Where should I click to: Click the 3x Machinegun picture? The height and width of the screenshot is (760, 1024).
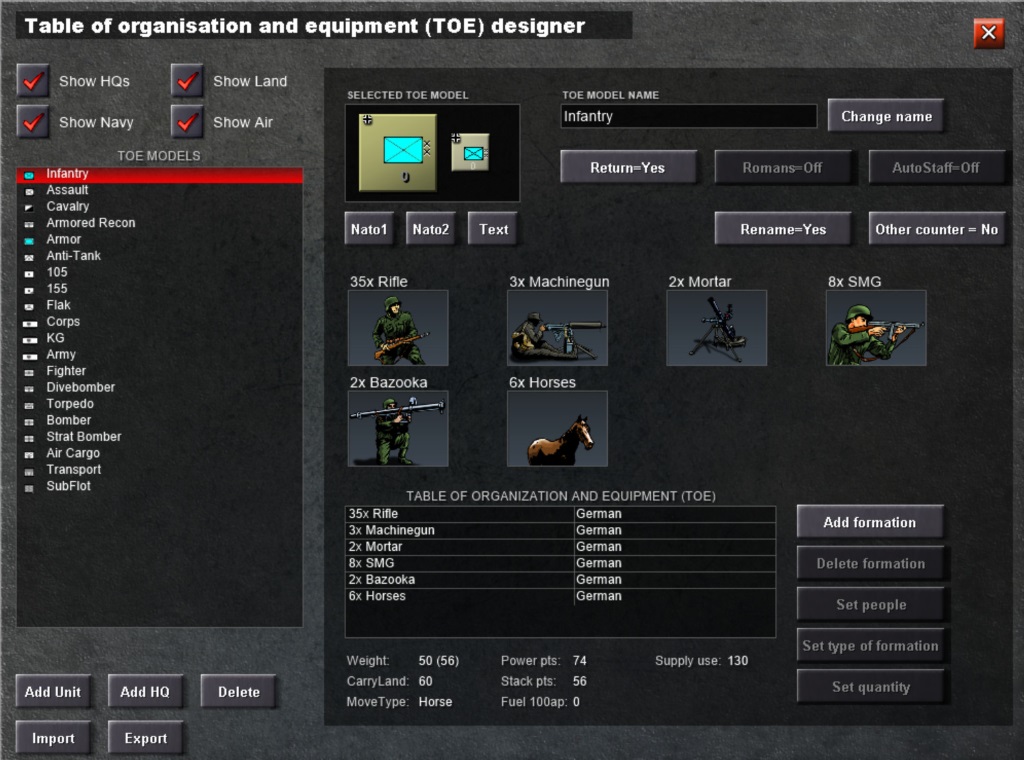pos(557,328)
